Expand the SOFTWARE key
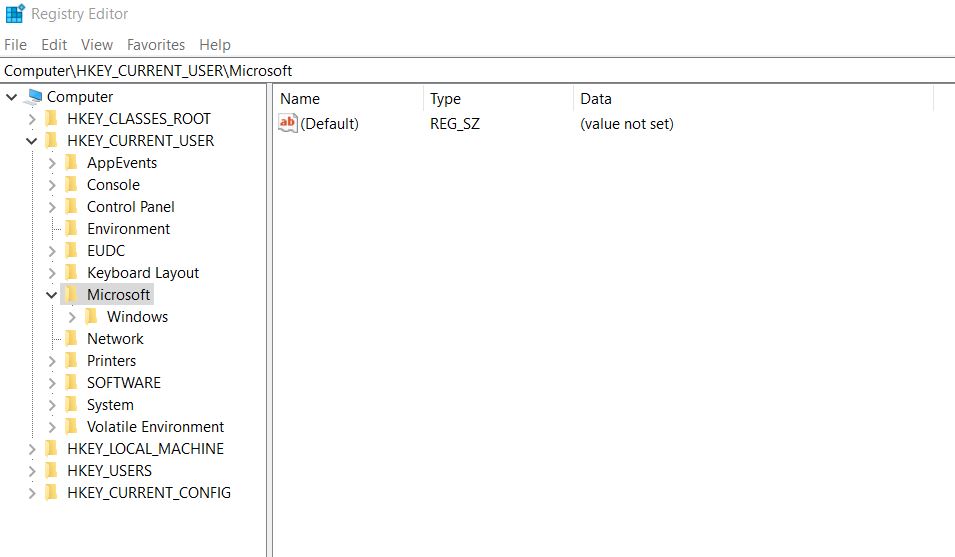The height and width of the screenshot is (557, 955). point(52,383)
